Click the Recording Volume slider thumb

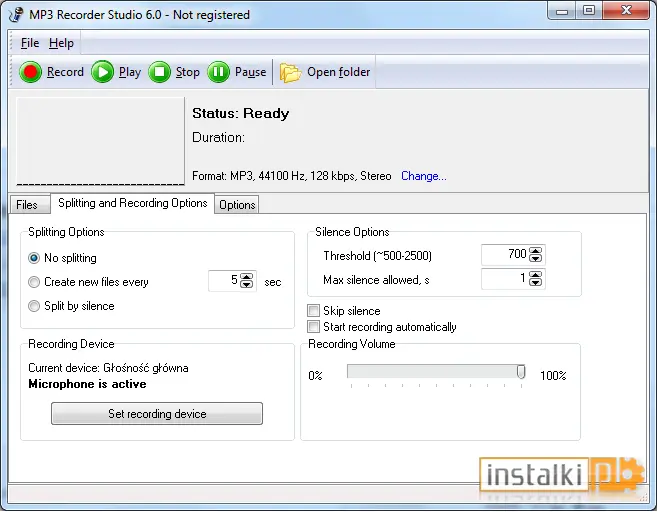521,372
